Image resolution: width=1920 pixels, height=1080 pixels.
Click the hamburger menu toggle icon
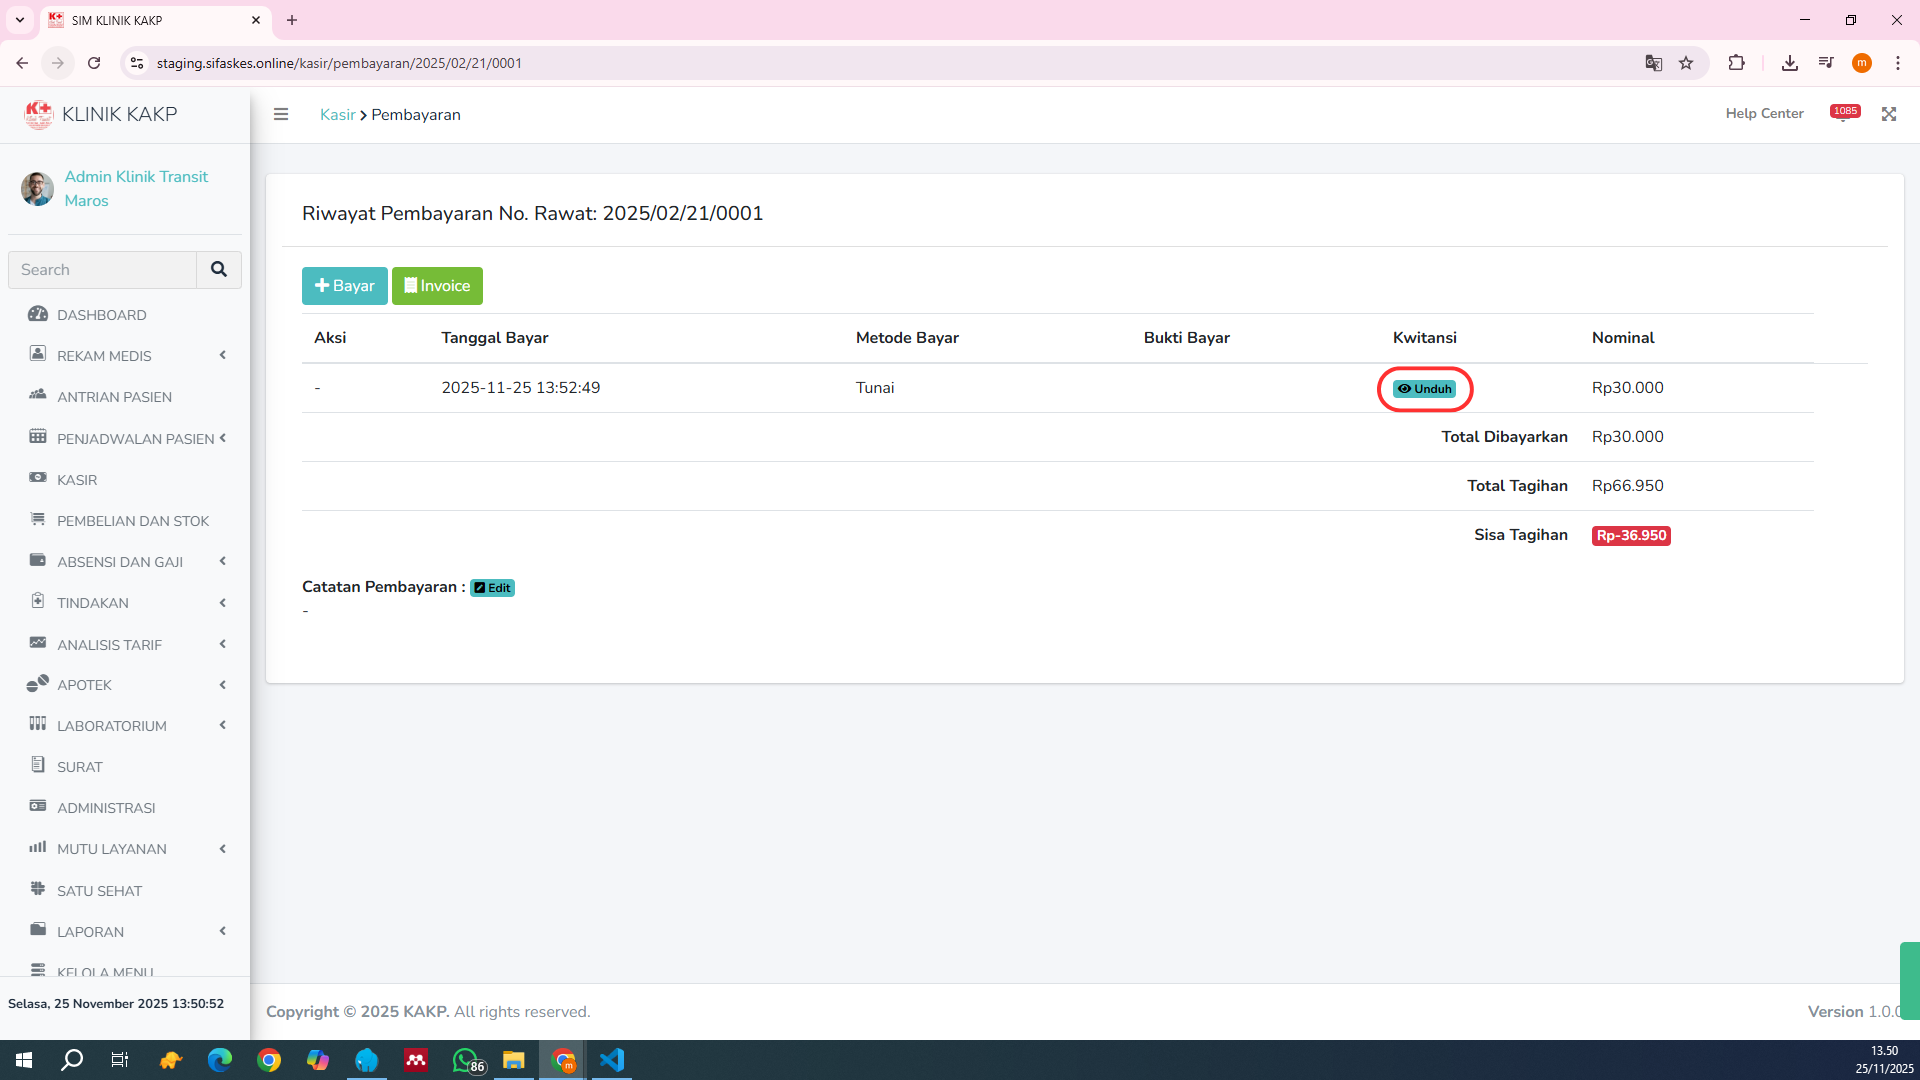pos(281,114)
